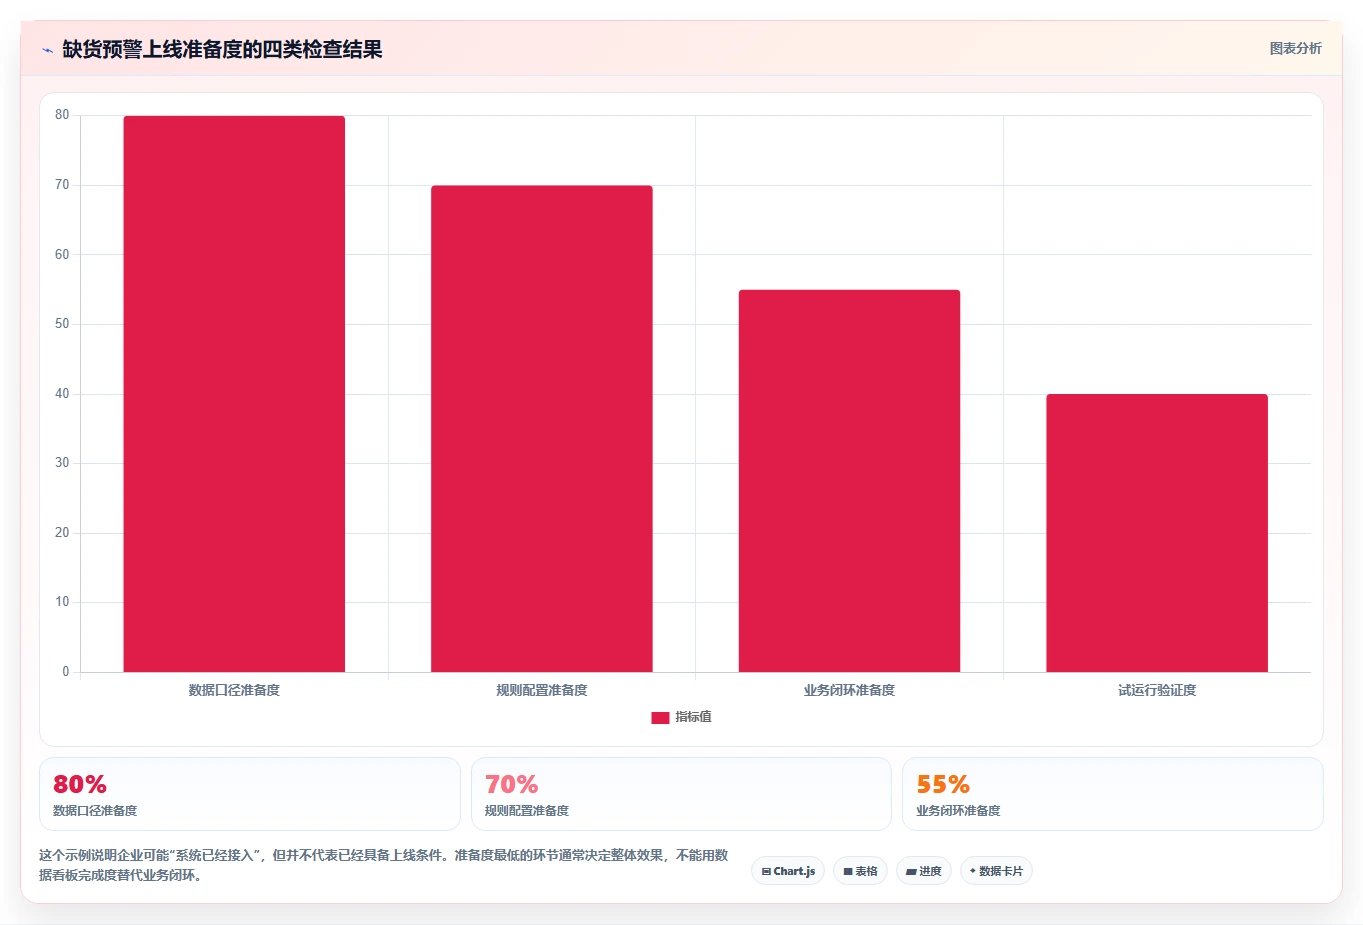The image size is (1363, 925).
Task: Open the 55% 业务闭环准备度 stat card
Action: click(1112, 794)
